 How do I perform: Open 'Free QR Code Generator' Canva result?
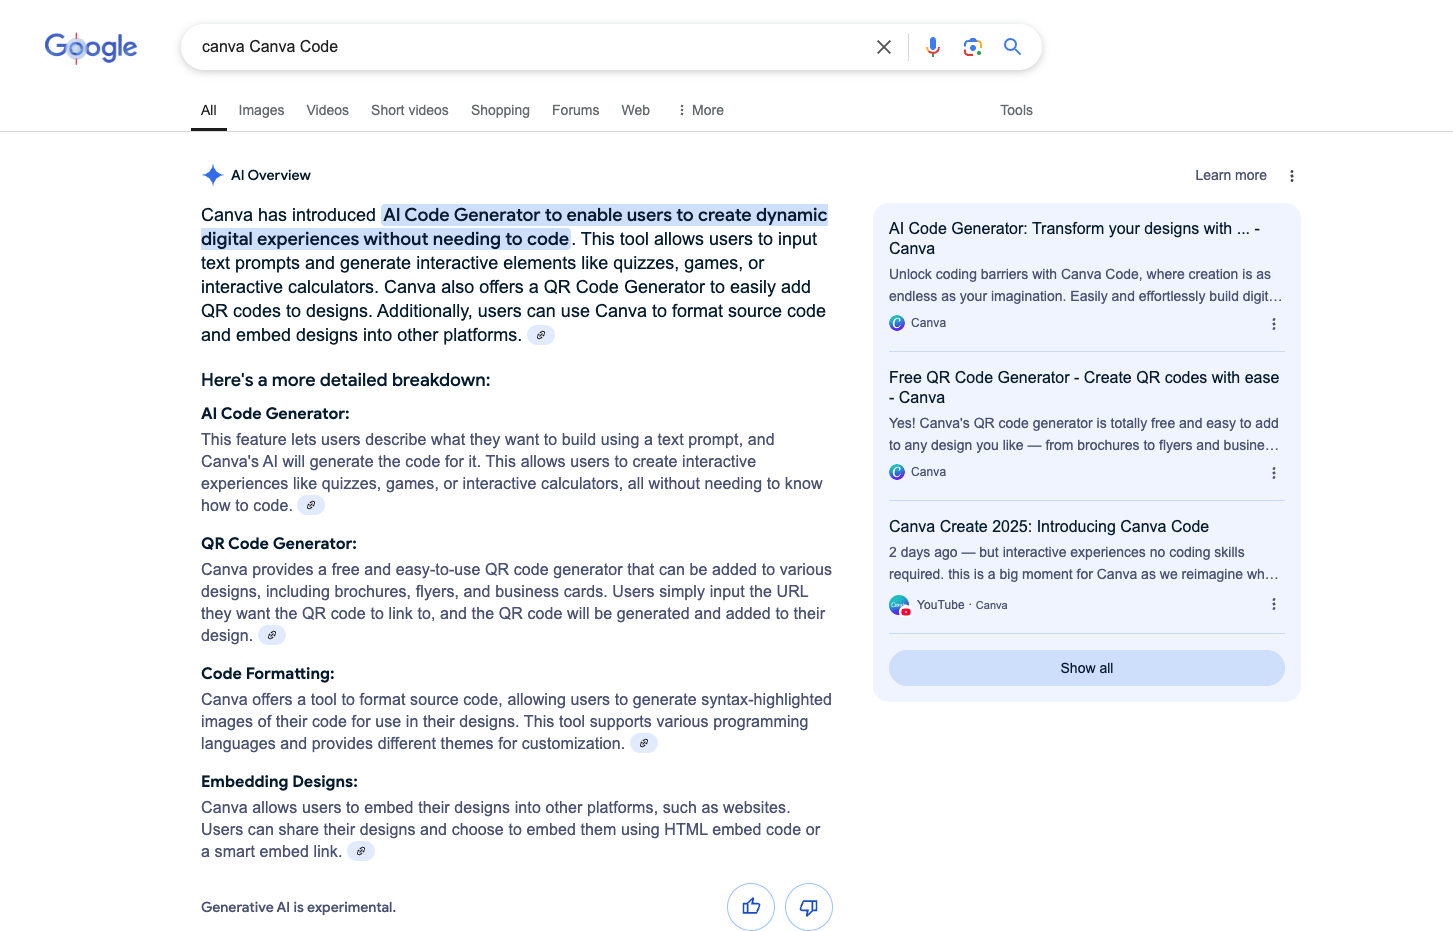pyautogui.click(x=1084, y=387)
